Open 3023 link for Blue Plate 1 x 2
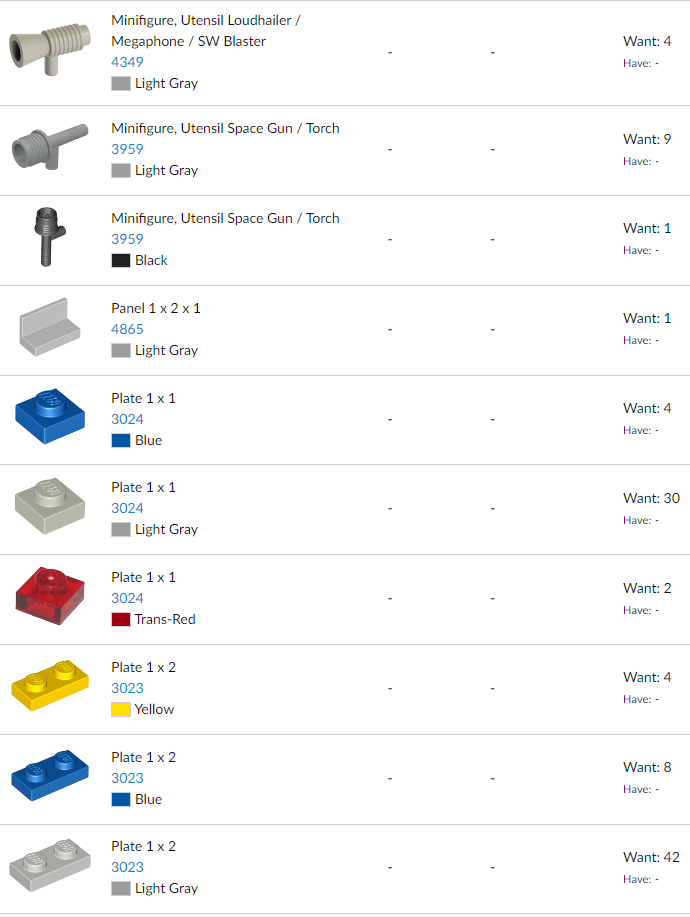This screenshot has height=917, width=690. [x=127, y=778]
